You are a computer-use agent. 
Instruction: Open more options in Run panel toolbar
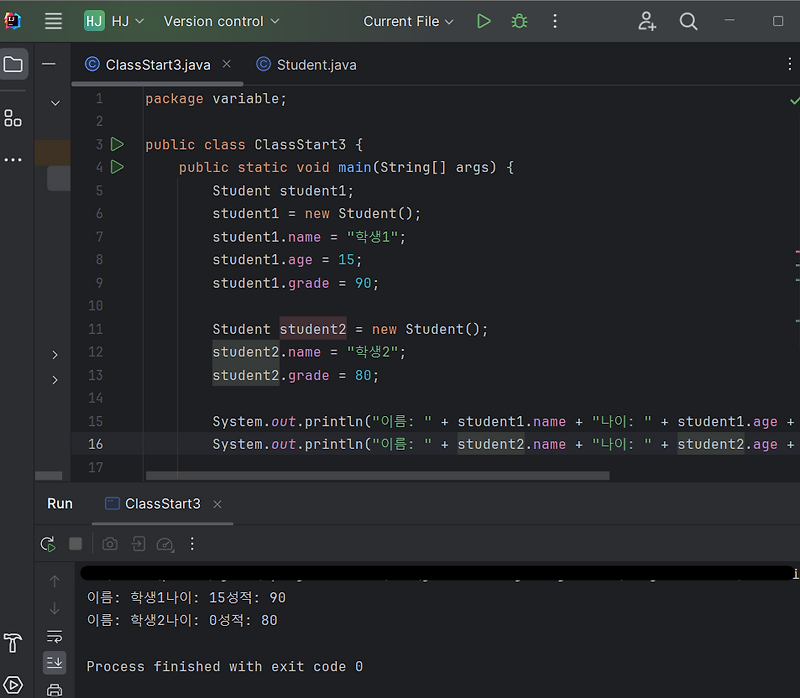(x=192, y=544)
